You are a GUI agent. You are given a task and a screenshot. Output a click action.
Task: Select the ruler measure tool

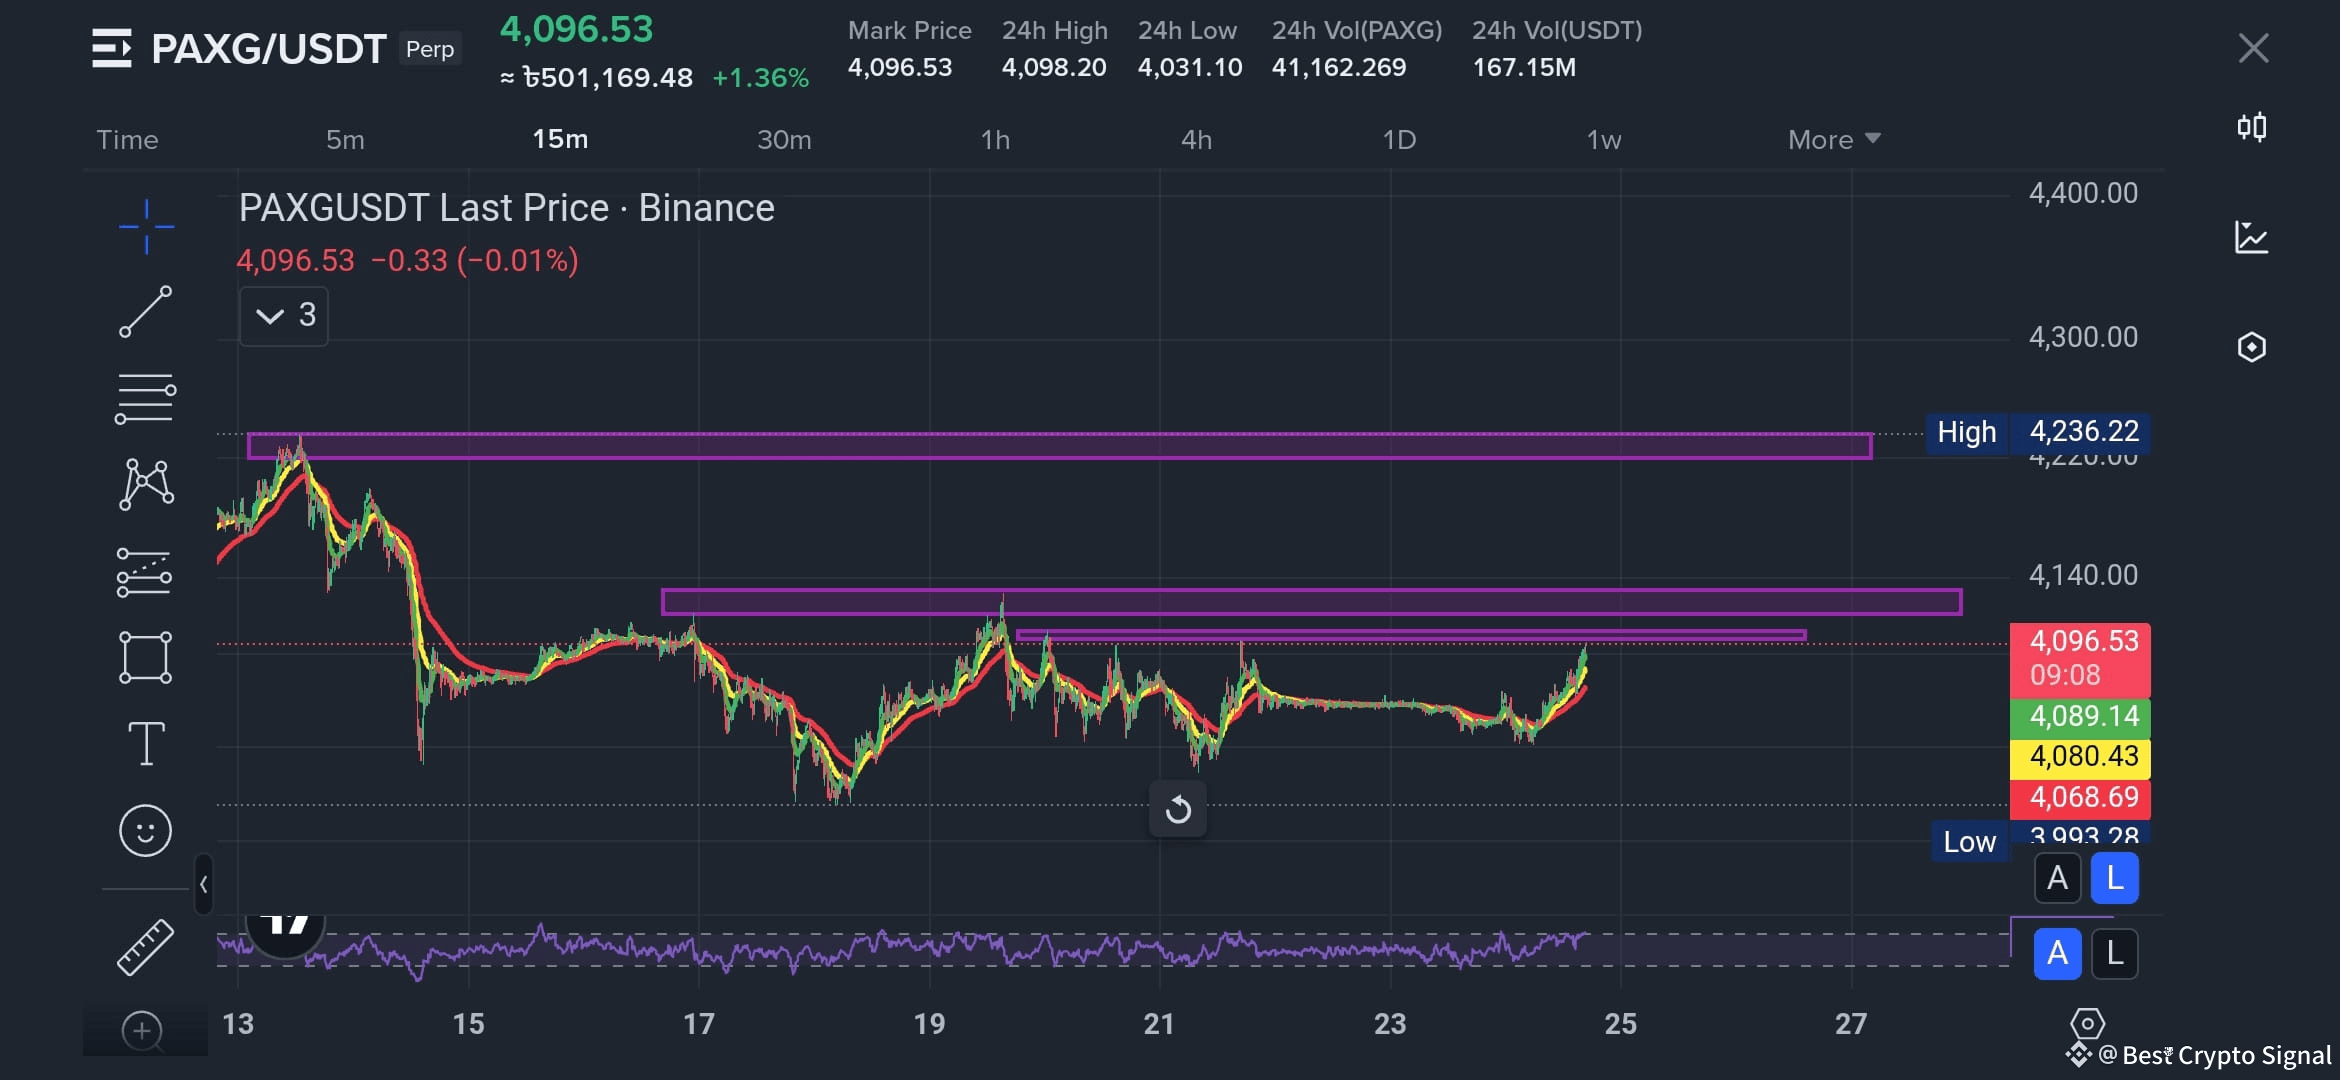point(146,946)
